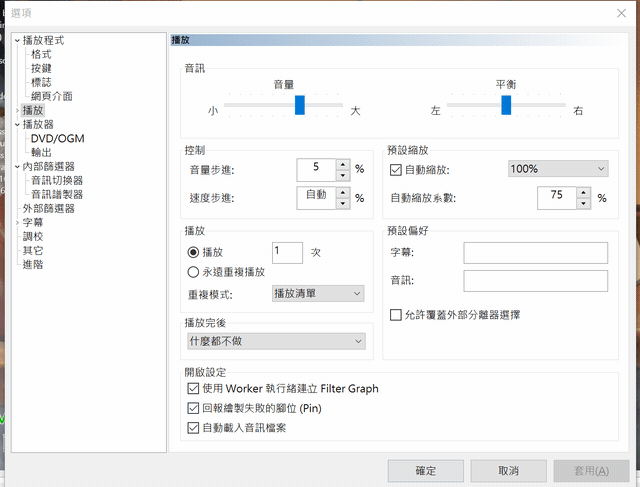This screenshot has width=640, height=487.
Task: Open the 100% auto zoom dropdown
Action: pyautogui.click(x=557, y=169)
